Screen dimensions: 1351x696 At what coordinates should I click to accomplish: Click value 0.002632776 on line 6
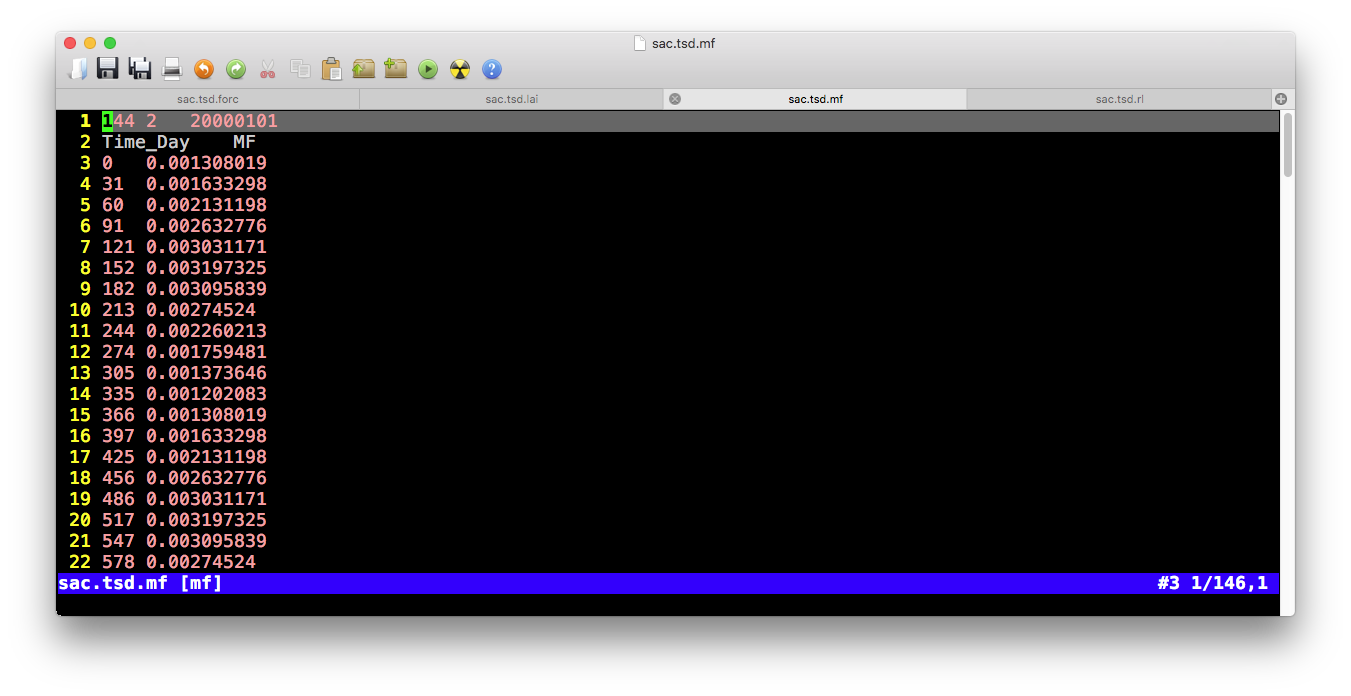click(206, 226)
